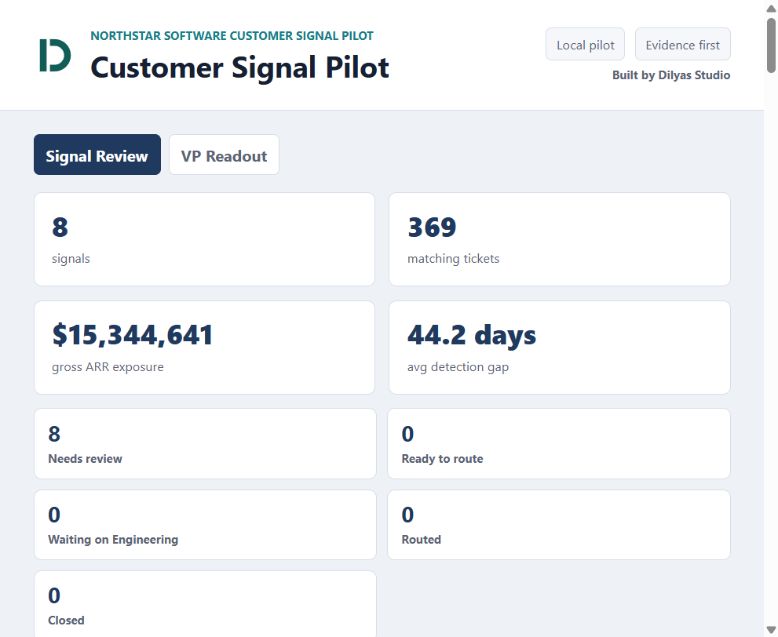This screenshot has height=637, width=778.
Task: Click the 369 matching tickets card
Action: tap(560, 239)
